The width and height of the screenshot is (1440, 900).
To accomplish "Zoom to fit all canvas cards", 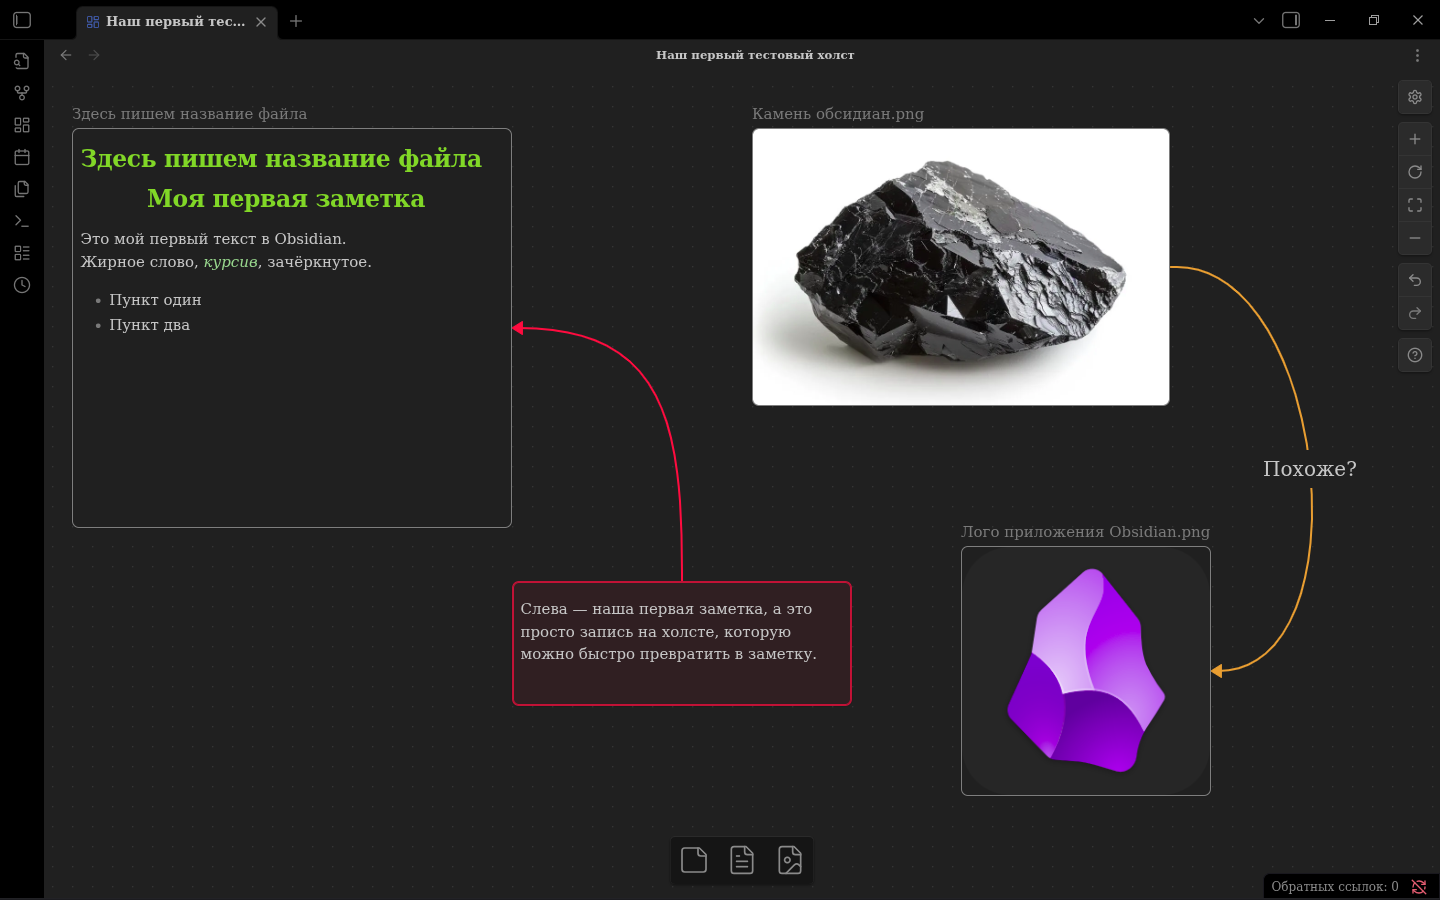I will click(1415, 205).
